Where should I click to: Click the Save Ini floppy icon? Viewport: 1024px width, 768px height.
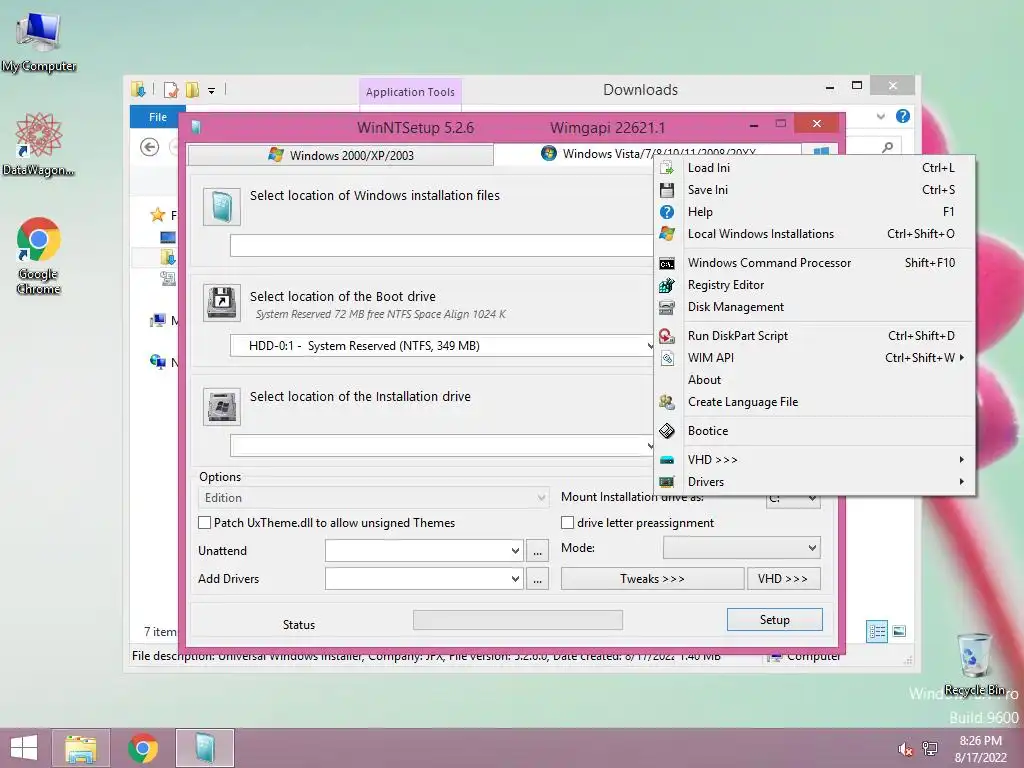coord(667,190)
